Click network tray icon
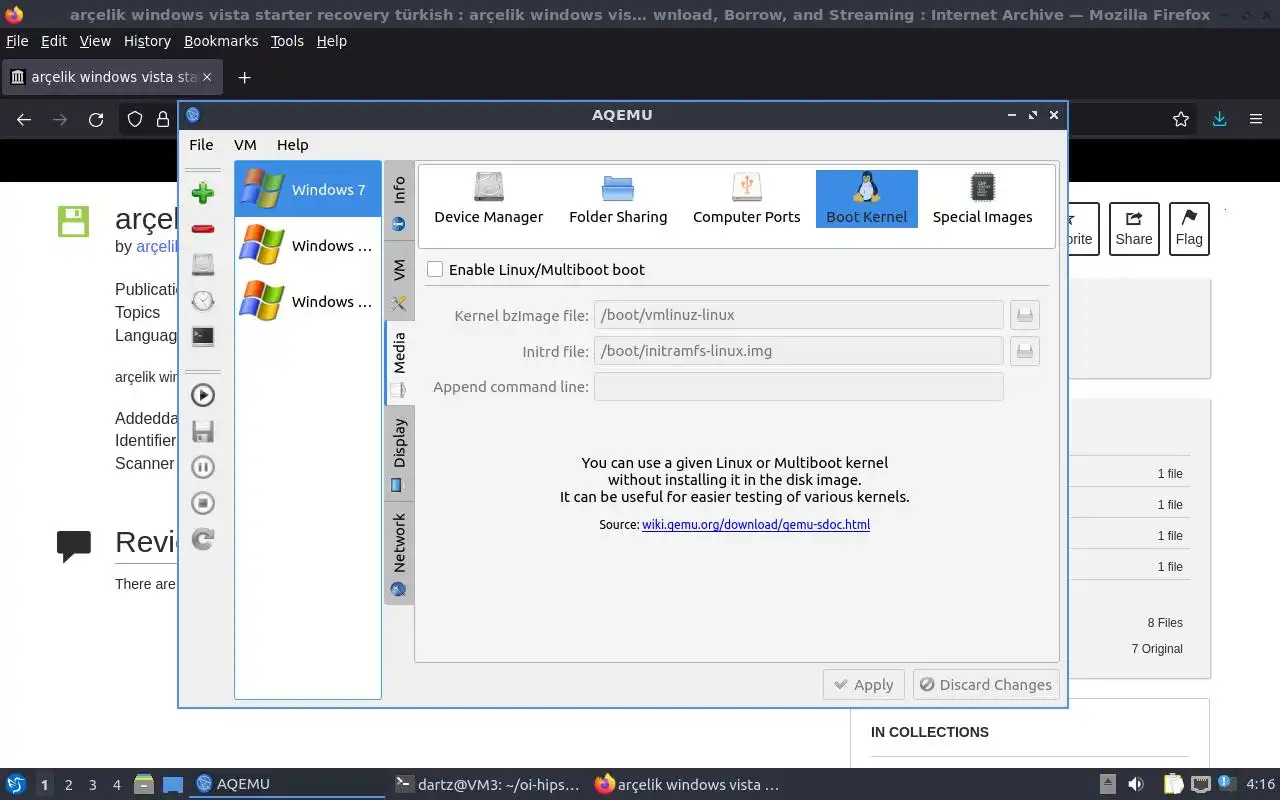 click(1201, 784)
